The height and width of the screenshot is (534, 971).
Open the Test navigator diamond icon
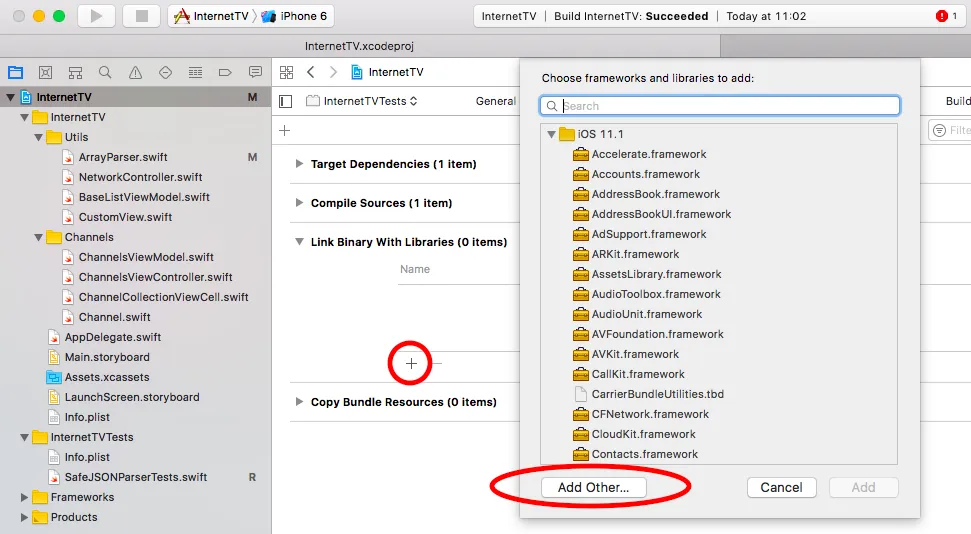165,72
